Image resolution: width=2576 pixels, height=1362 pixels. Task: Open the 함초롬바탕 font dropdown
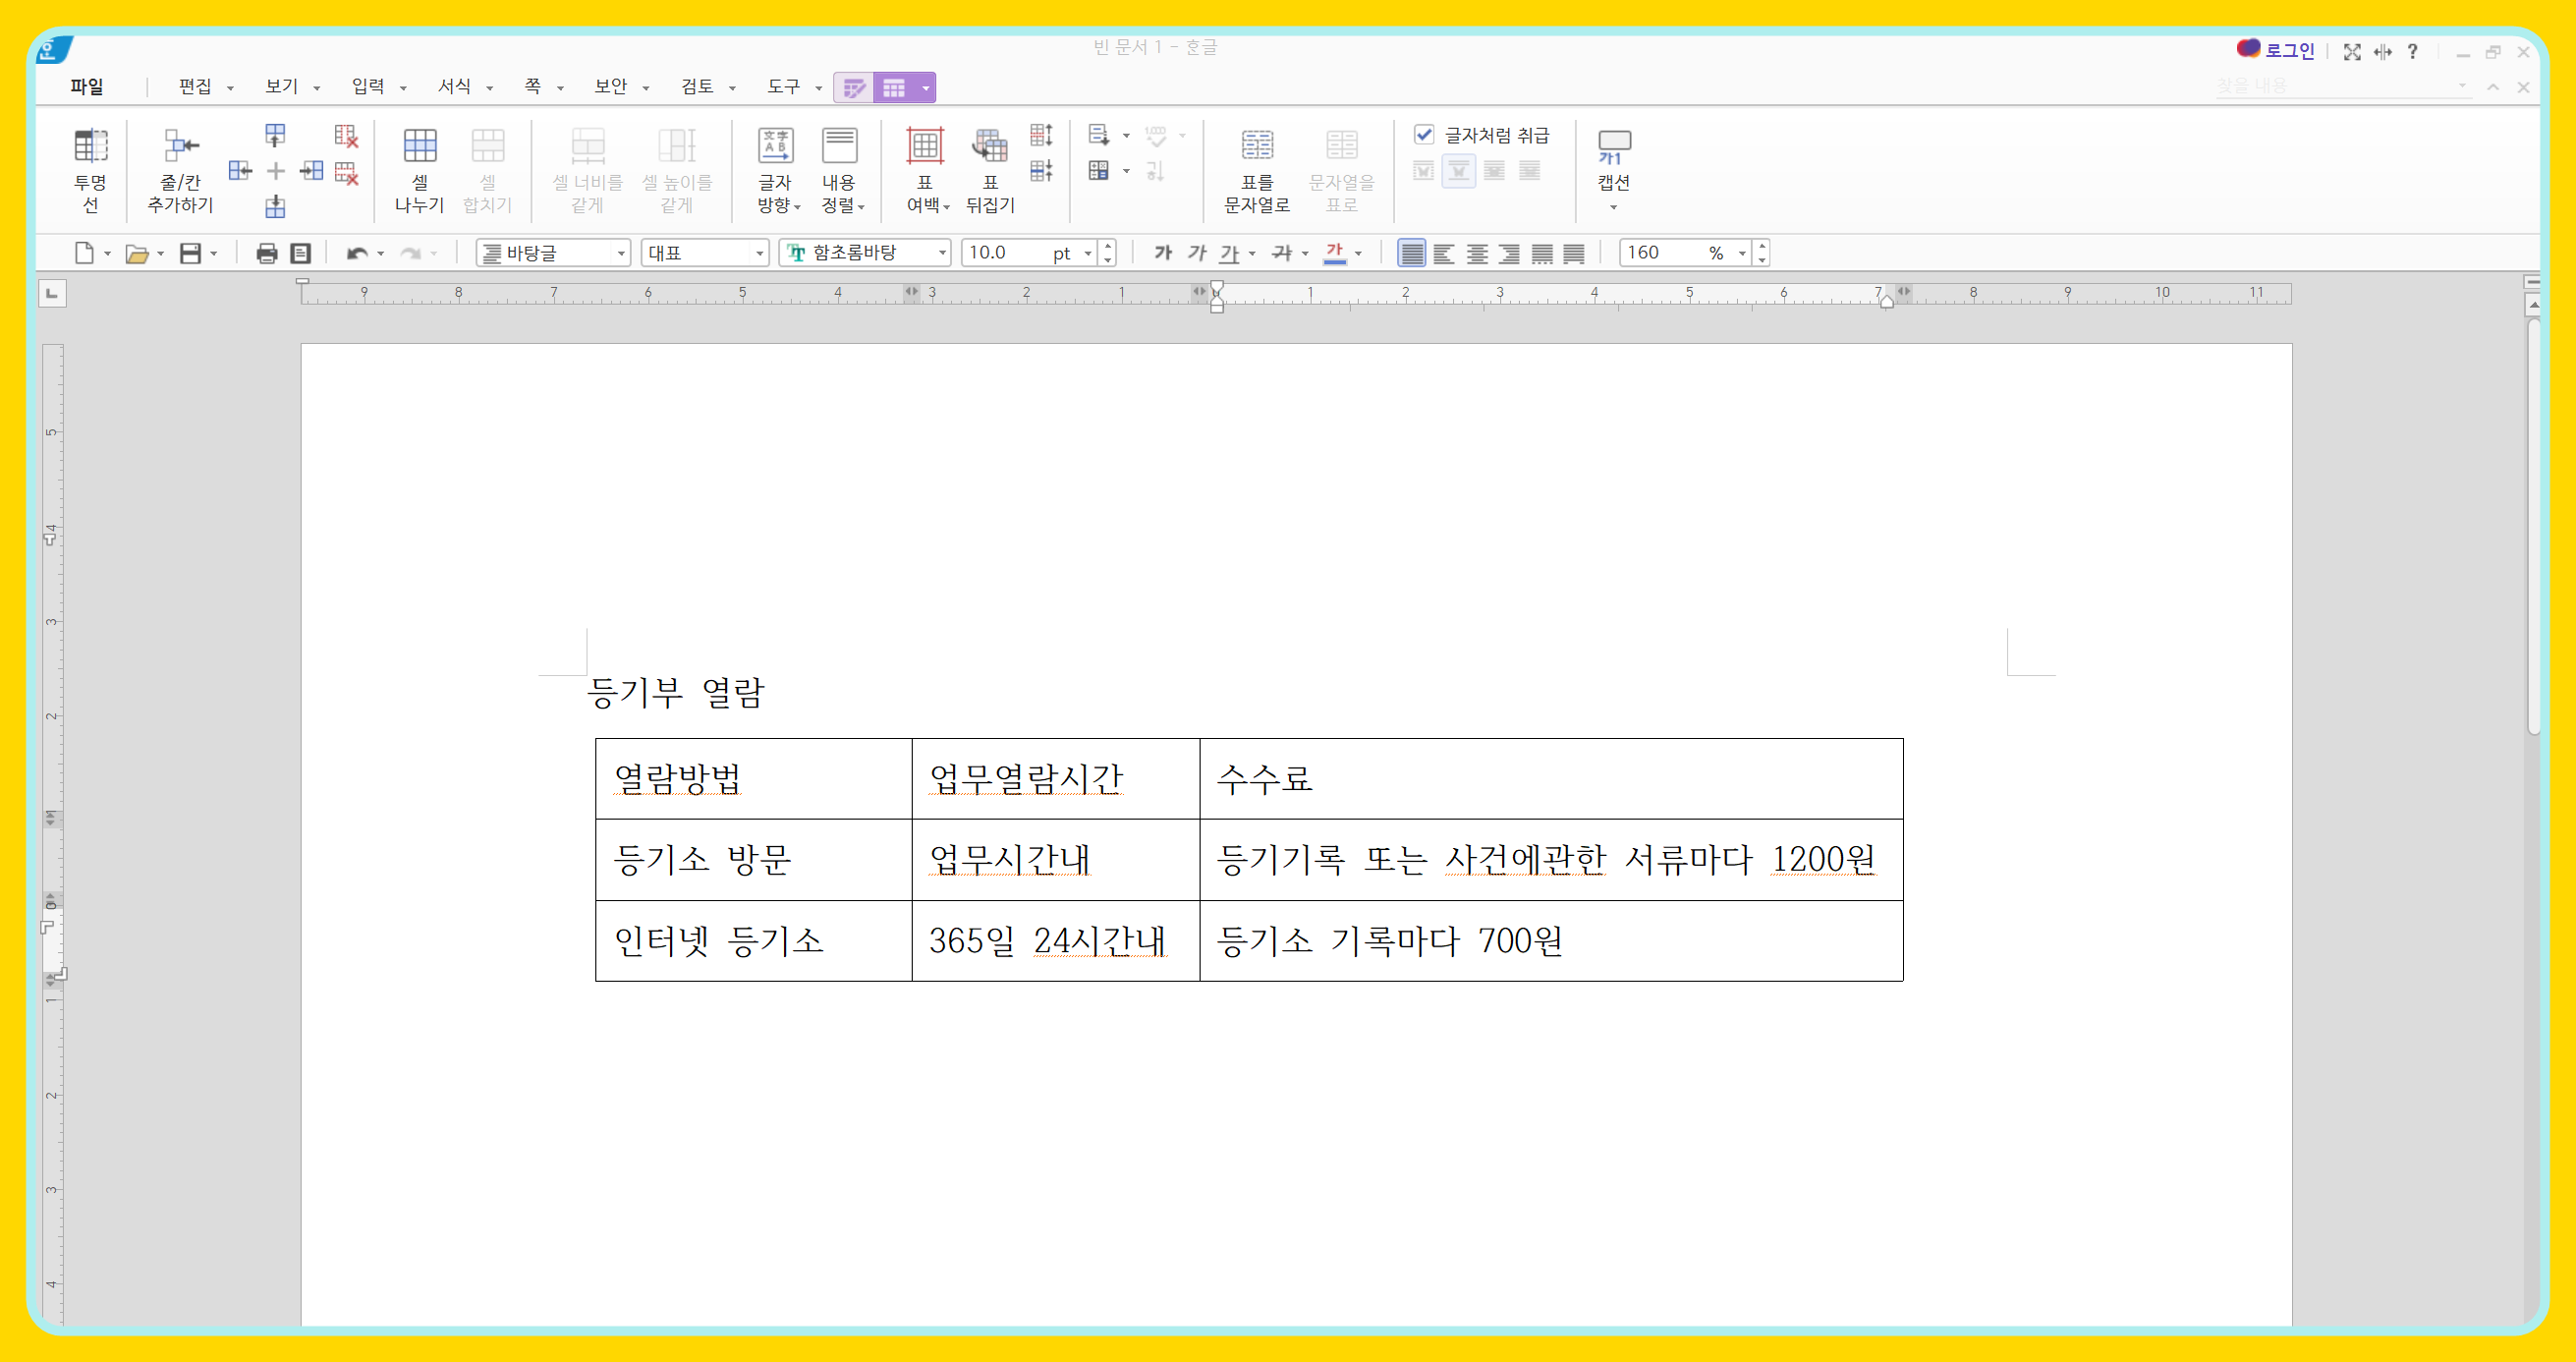click(x=942, y=254)
